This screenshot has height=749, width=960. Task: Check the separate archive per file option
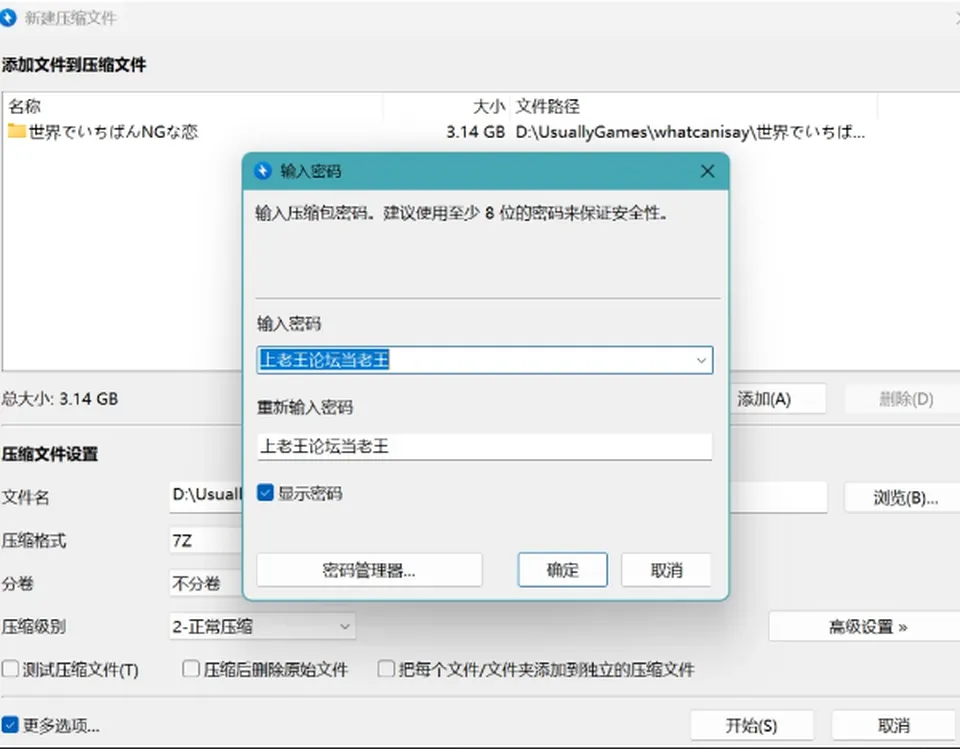(386, 669)
